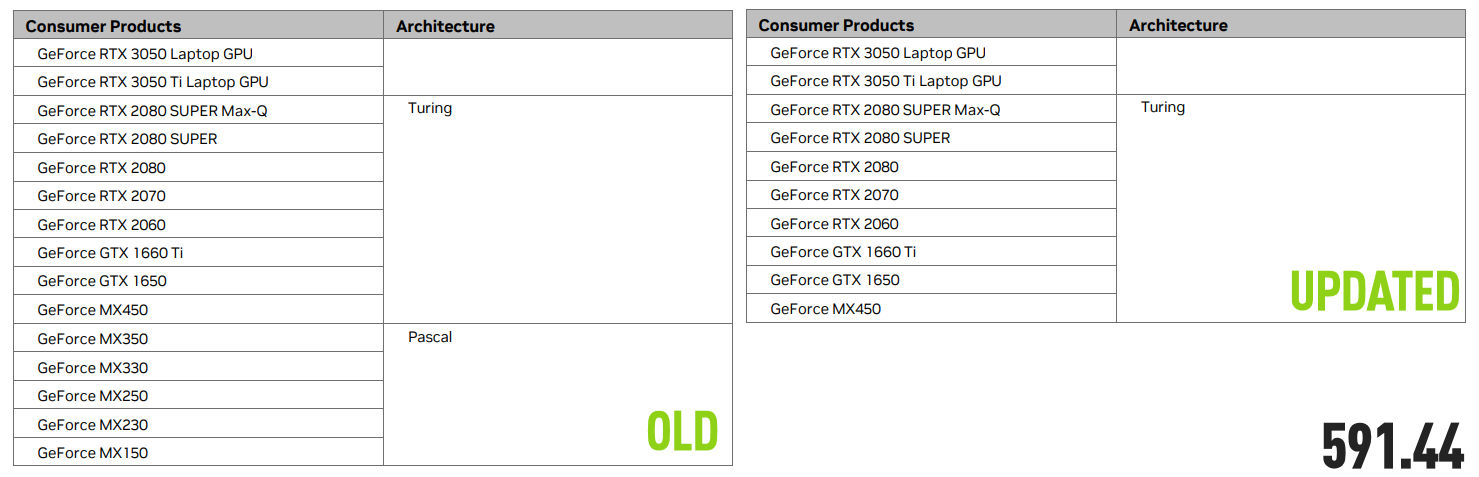Select the GeForce MX230 entry

pyautogui.click(x=93, y=425)
